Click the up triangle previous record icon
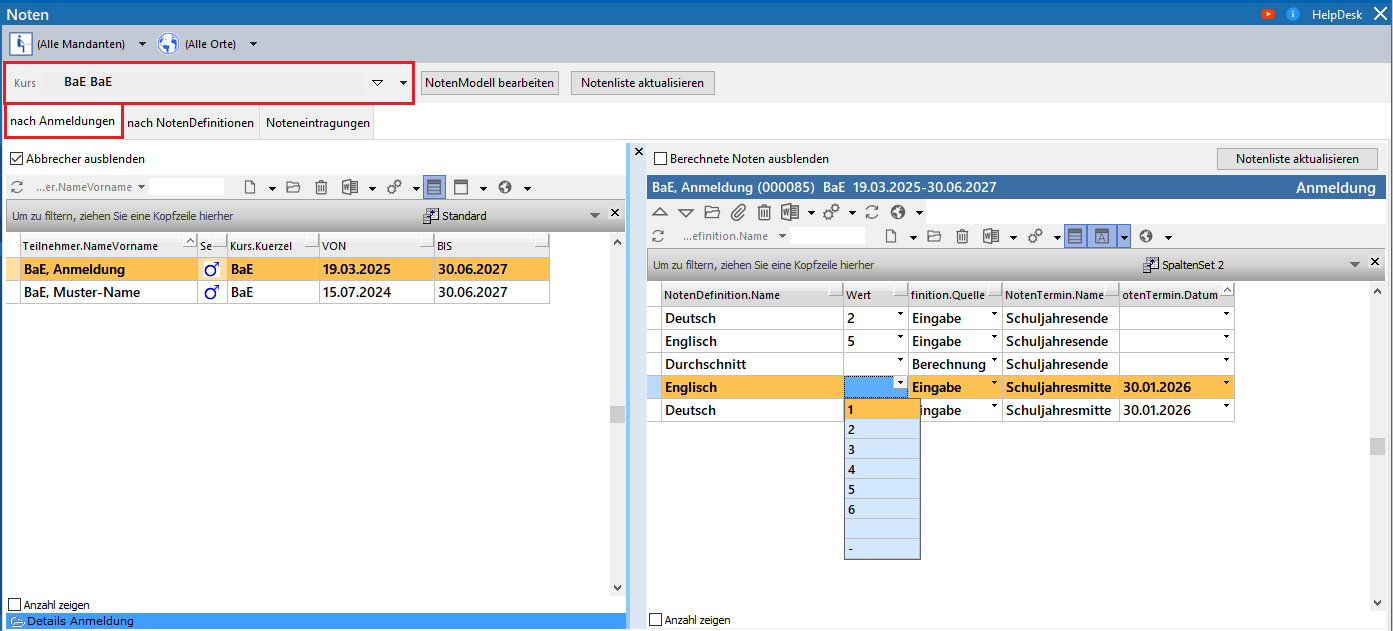 [x=660, y=212]
